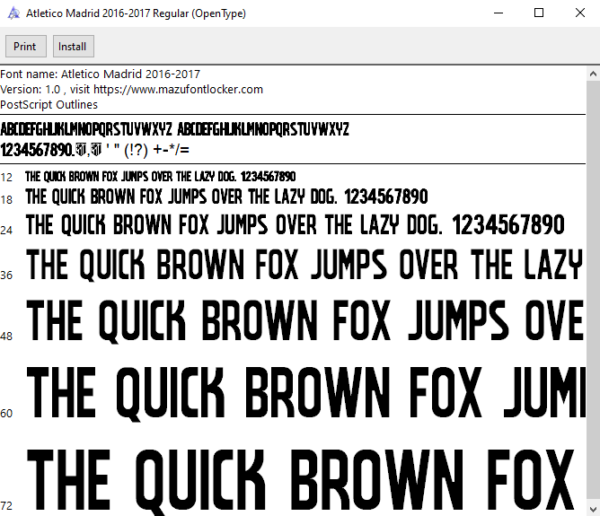Click the 'PostScript Outlines' text
The image size is (600, 516).
49,105
